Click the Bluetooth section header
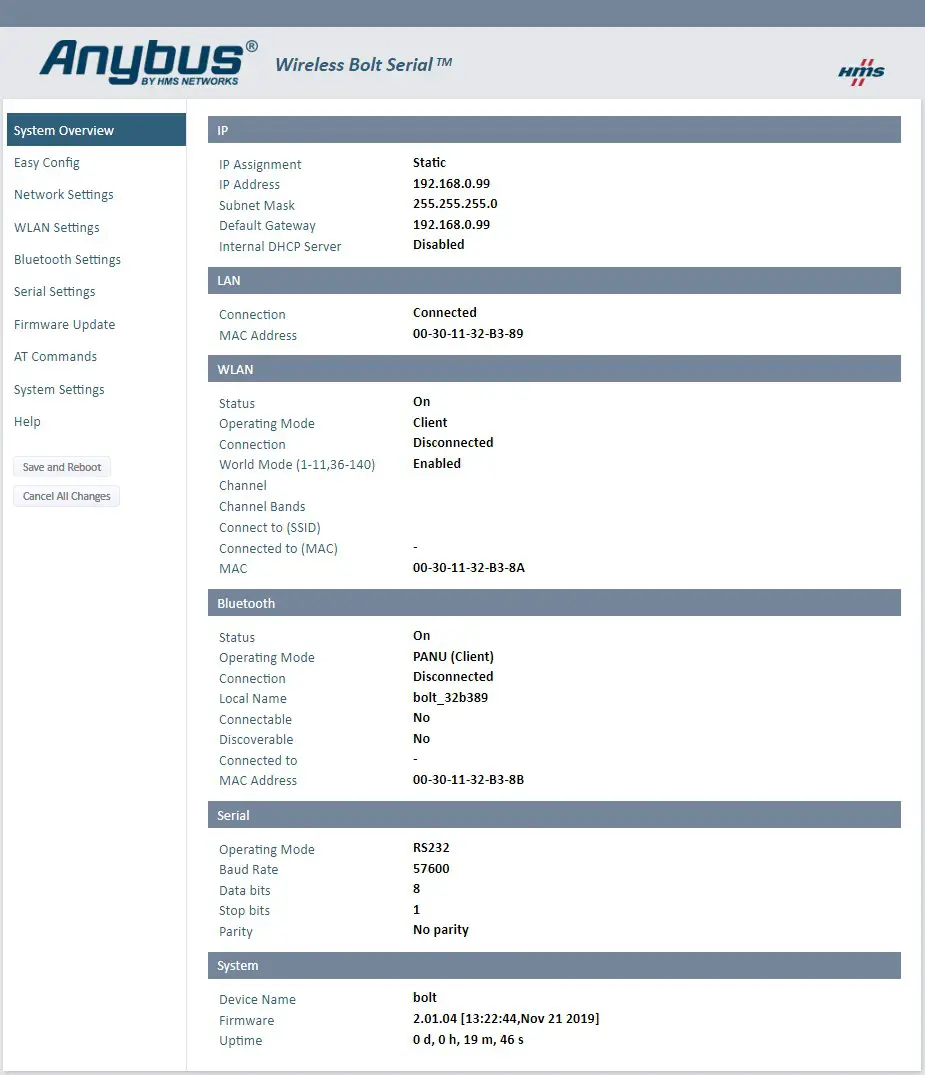925x1075 pixels. pos(554,603)
